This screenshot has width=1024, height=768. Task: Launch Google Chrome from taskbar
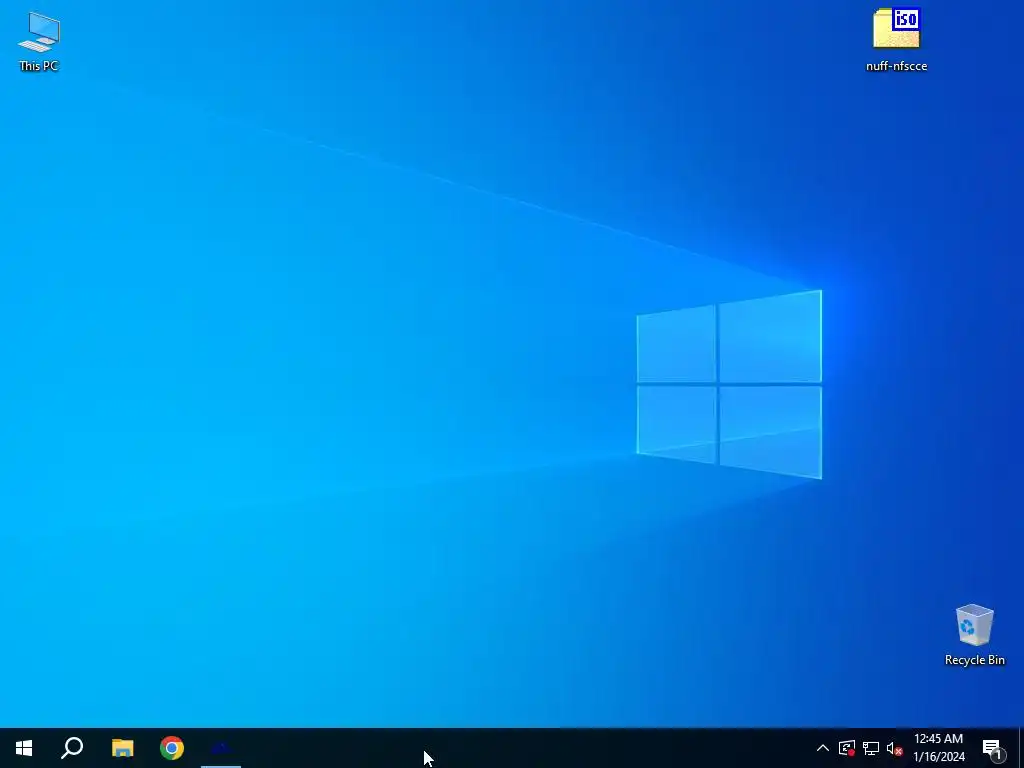click(172, 748)
